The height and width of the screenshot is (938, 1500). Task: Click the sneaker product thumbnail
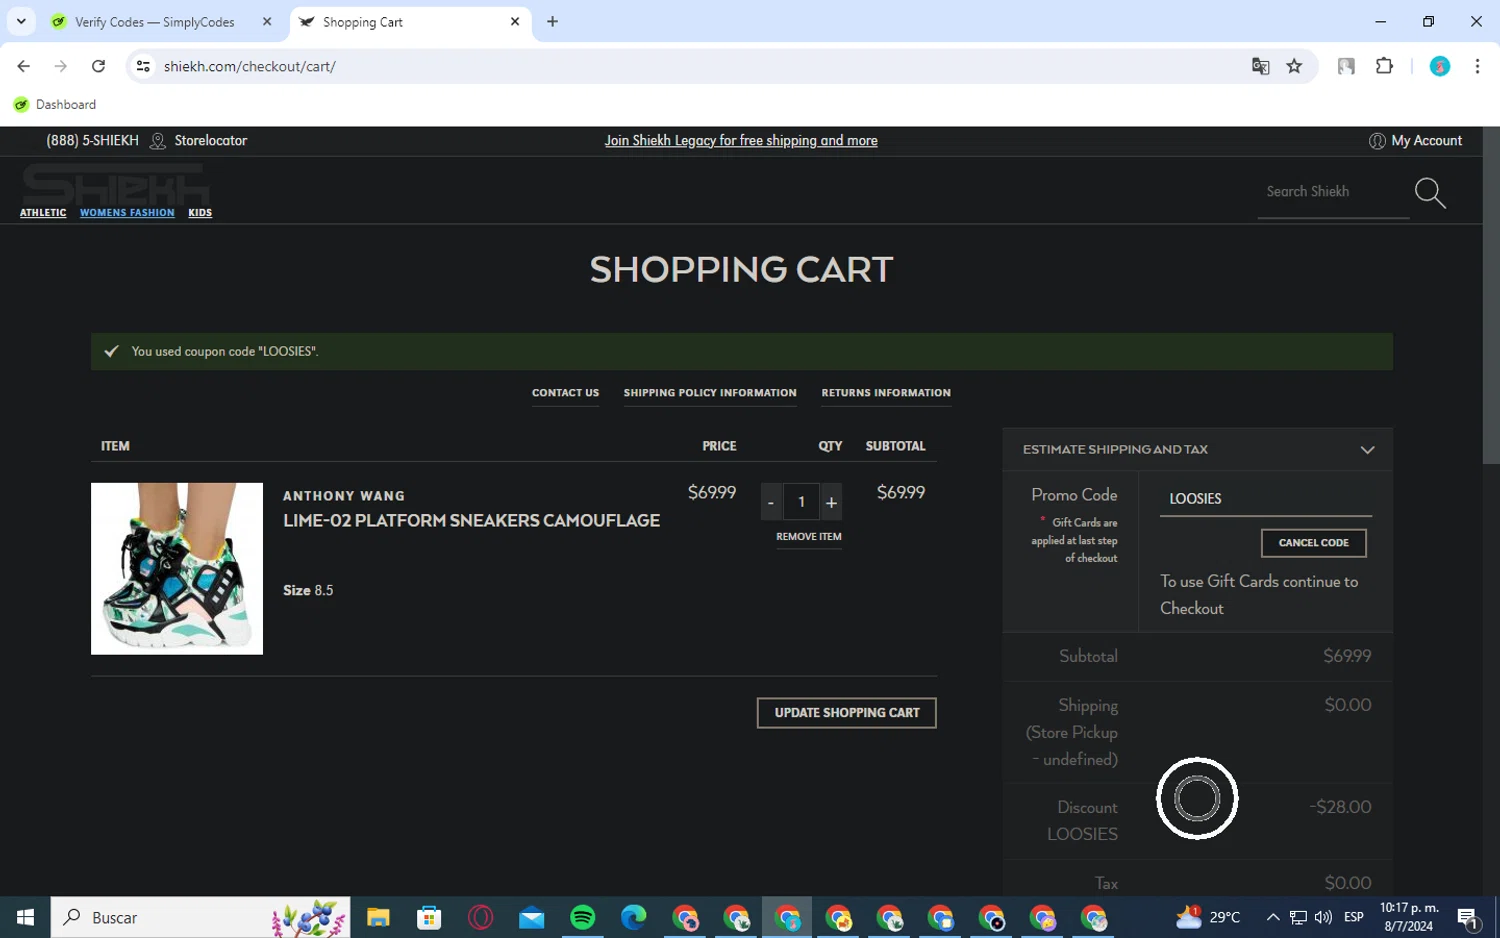177,569
